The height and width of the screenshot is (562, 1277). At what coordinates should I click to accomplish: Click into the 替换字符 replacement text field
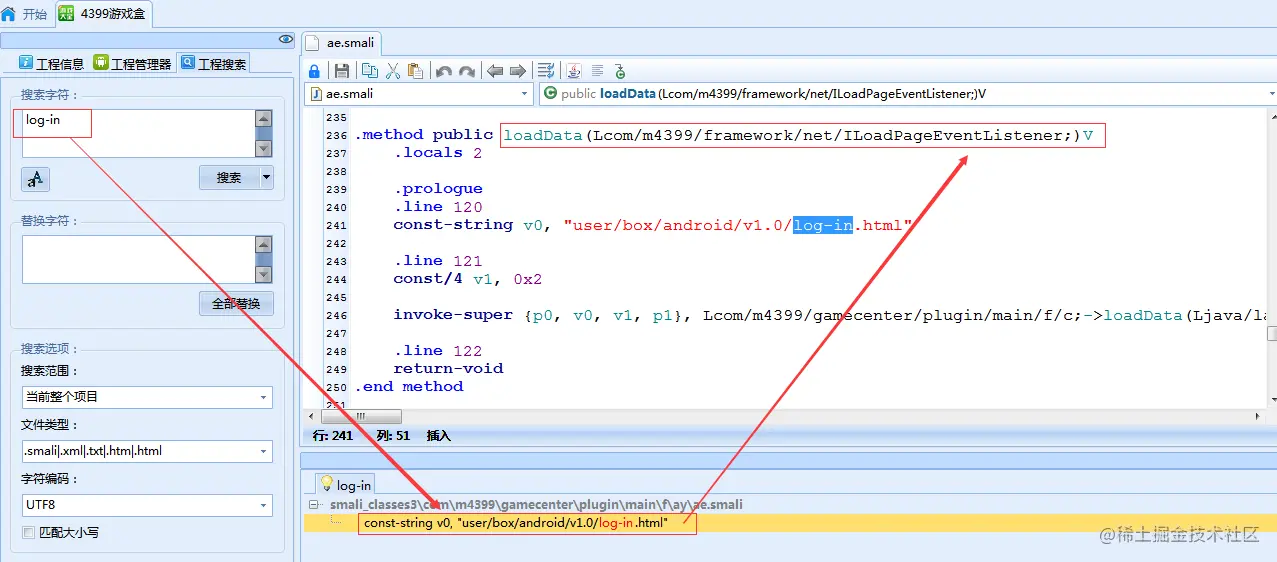click(x=138, y=259)
